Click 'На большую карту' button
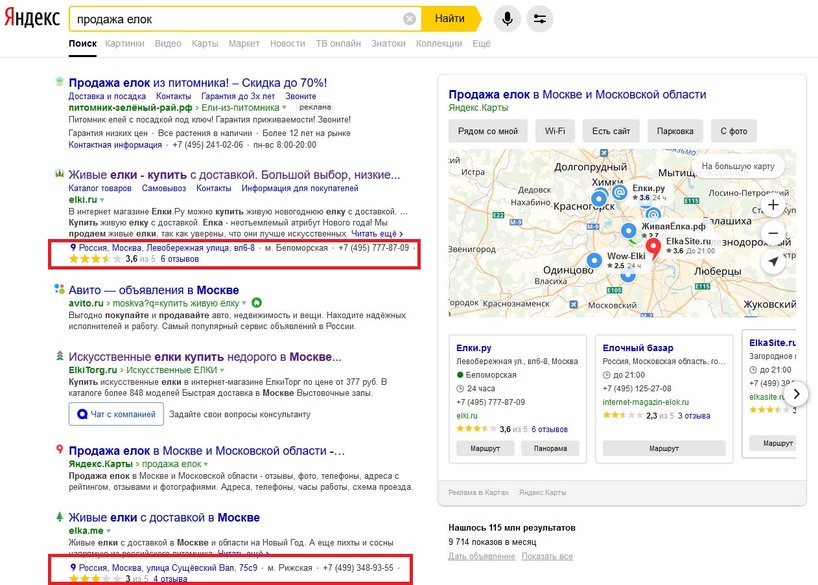 738,166
